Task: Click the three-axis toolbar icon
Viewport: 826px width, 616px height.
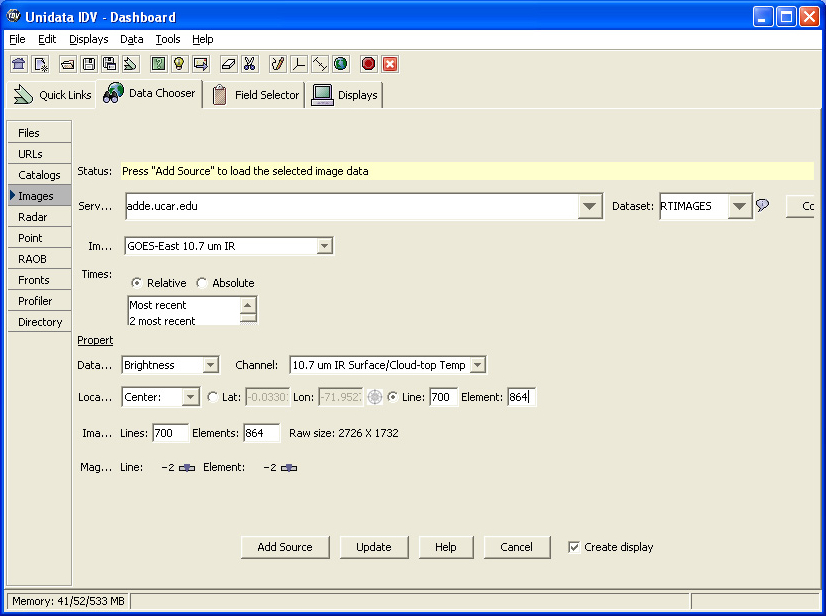Action: 299,64
